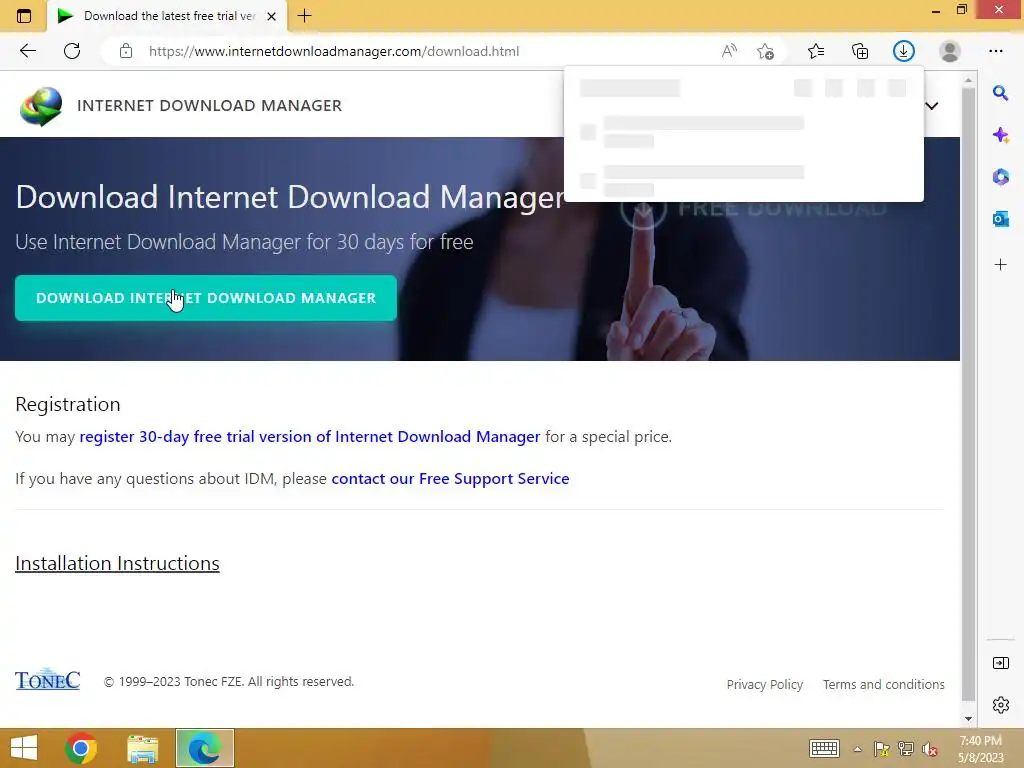The image size is (1024, 768).
Task: Open register 30-day free trial link
Action: [310, 436]
